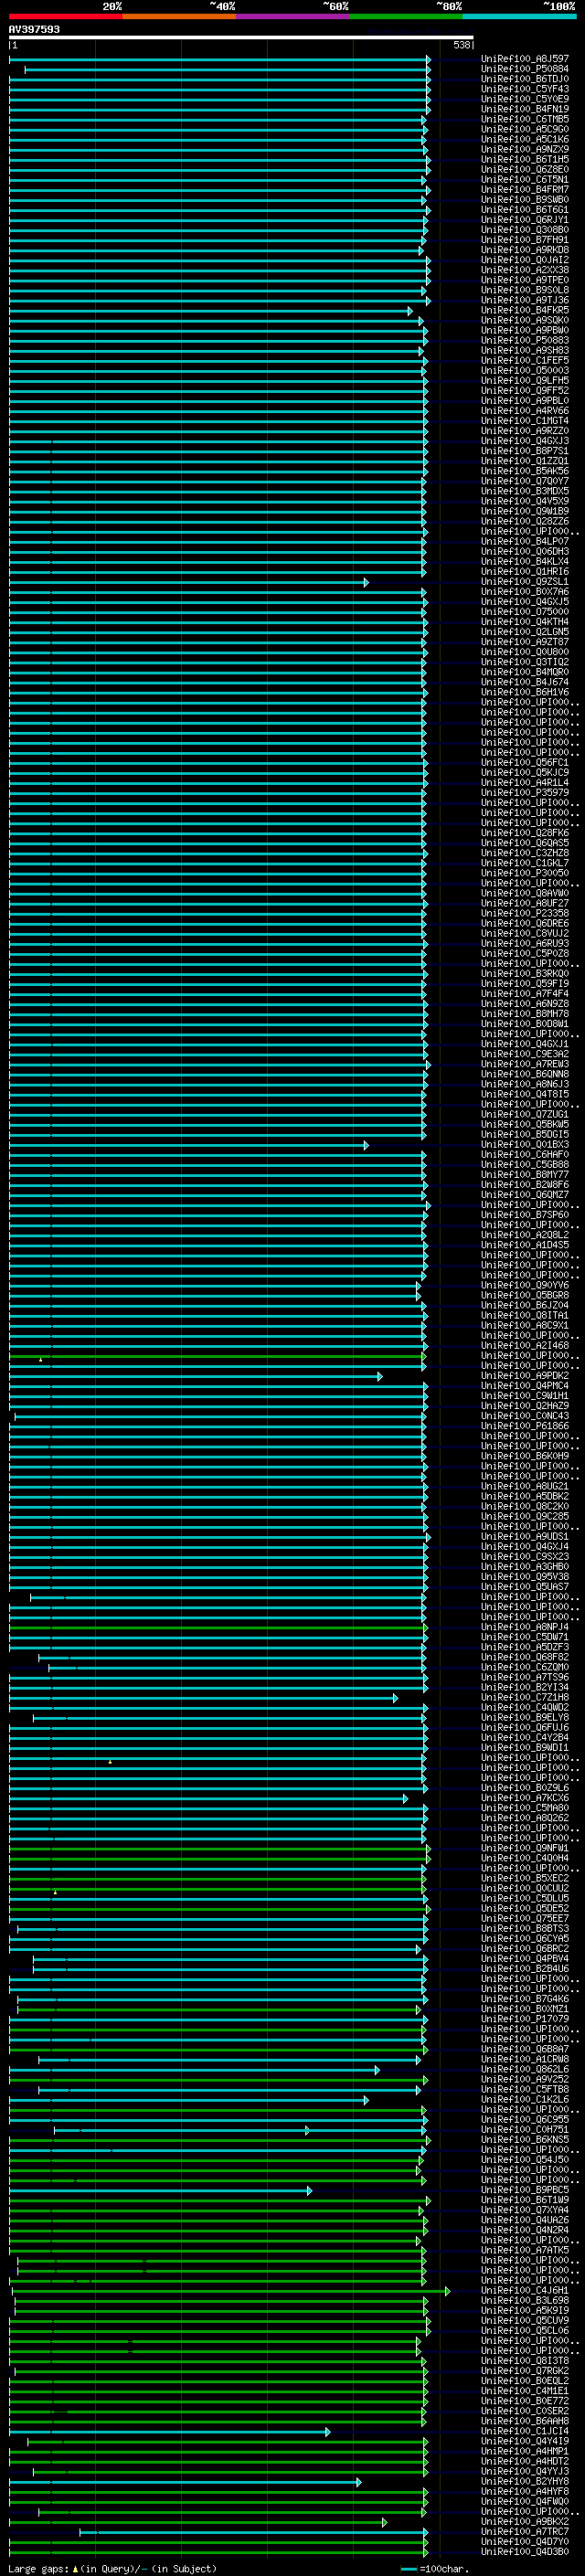The width and height of the screenshot is (585, 2576).
Task: Click the cyan ~100% identity legend segment
Action: [519, 16]
